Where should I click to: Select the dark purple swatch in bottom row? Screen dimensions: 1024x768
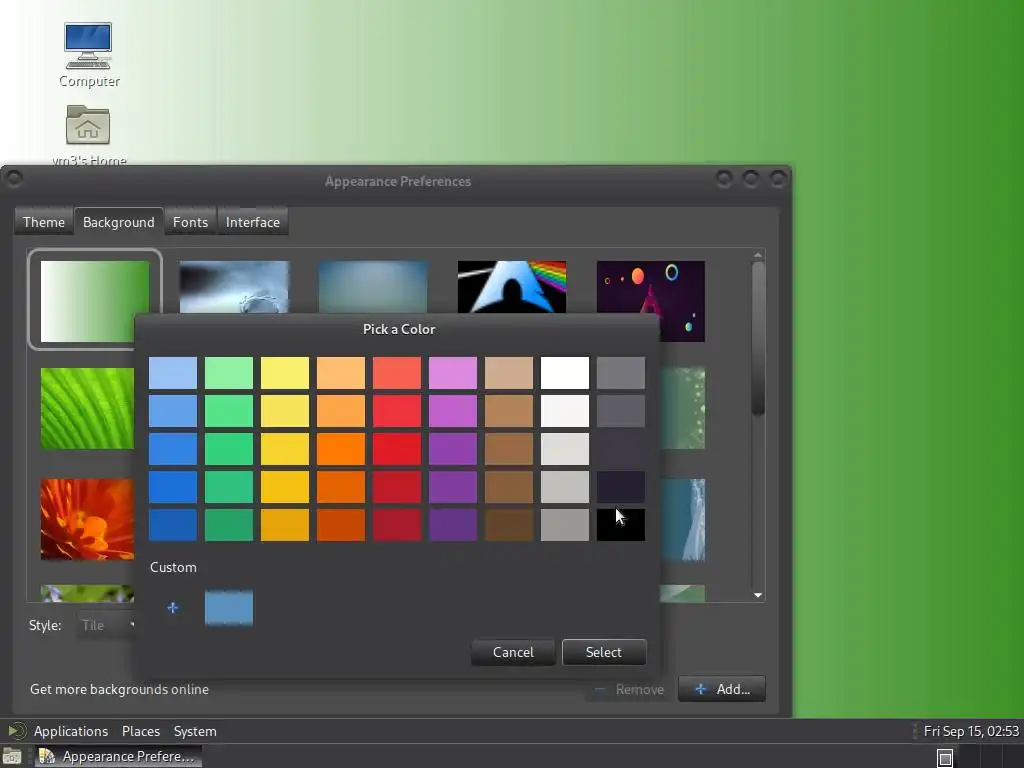pyautogui.click(x=453, y=525)
